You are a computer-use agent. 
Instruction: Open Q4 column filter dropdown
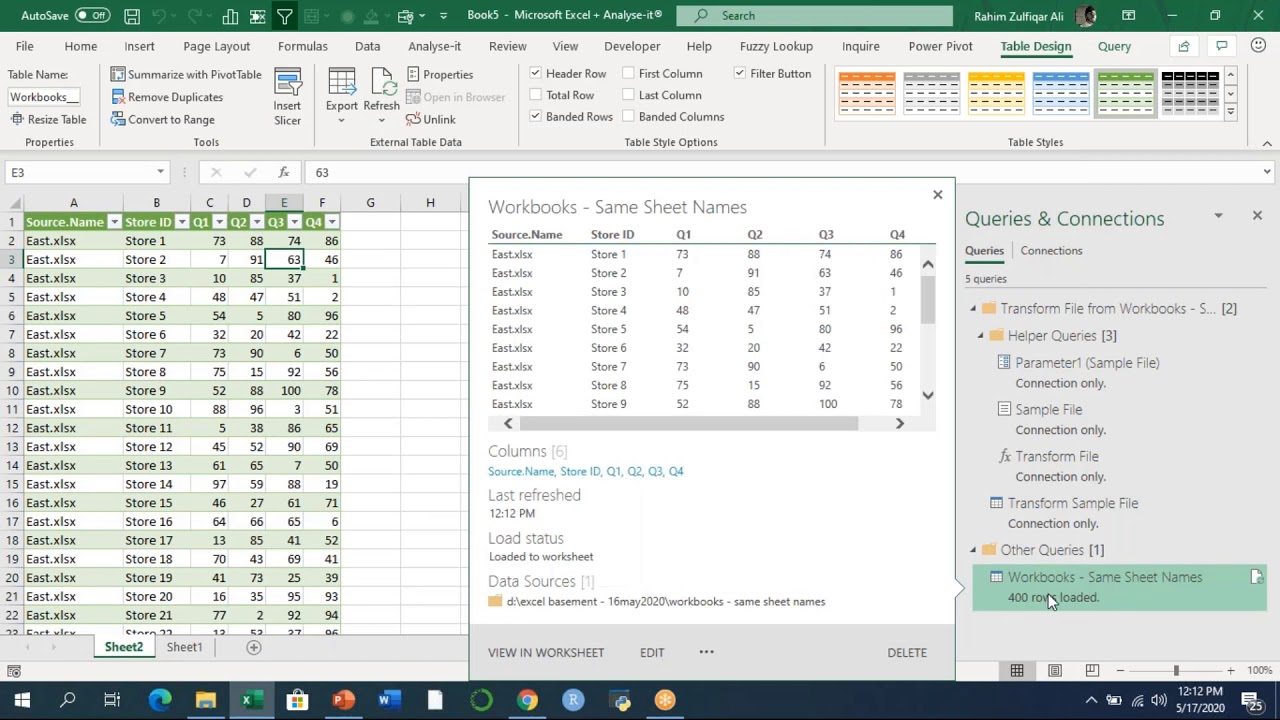[x=332, y=222]
